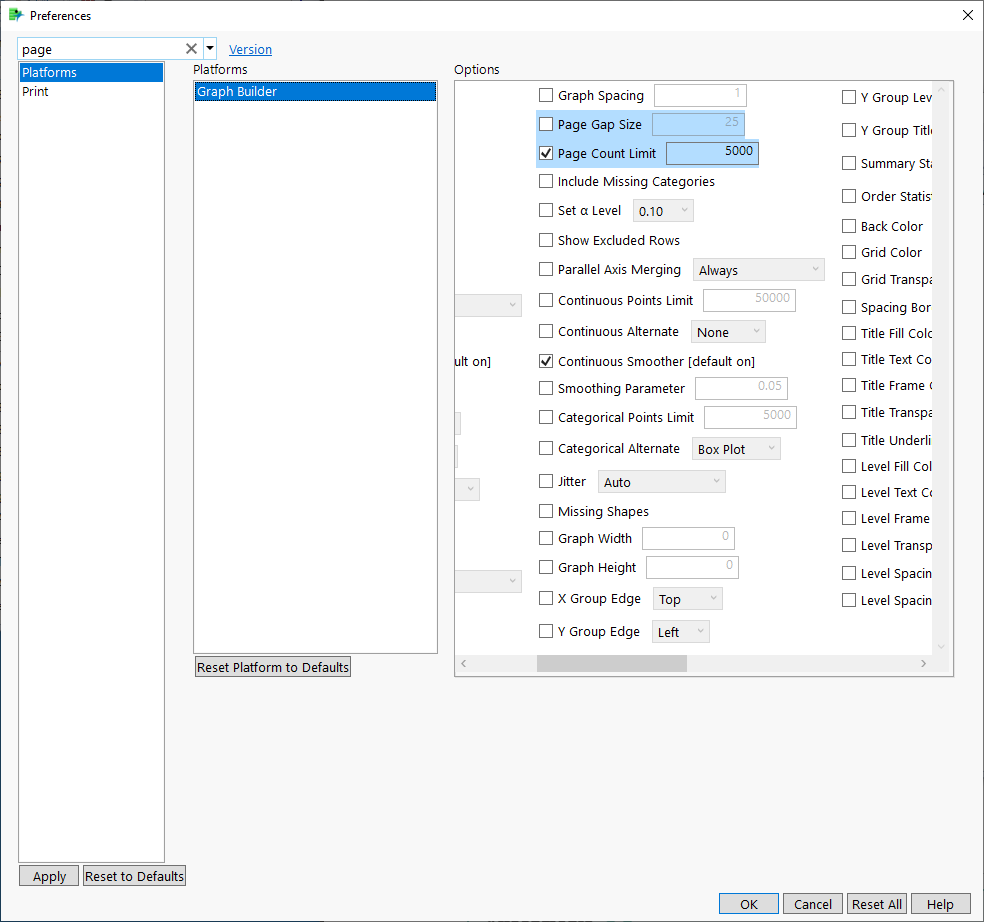Open the X Group Edge dropdown

(687, 598)
